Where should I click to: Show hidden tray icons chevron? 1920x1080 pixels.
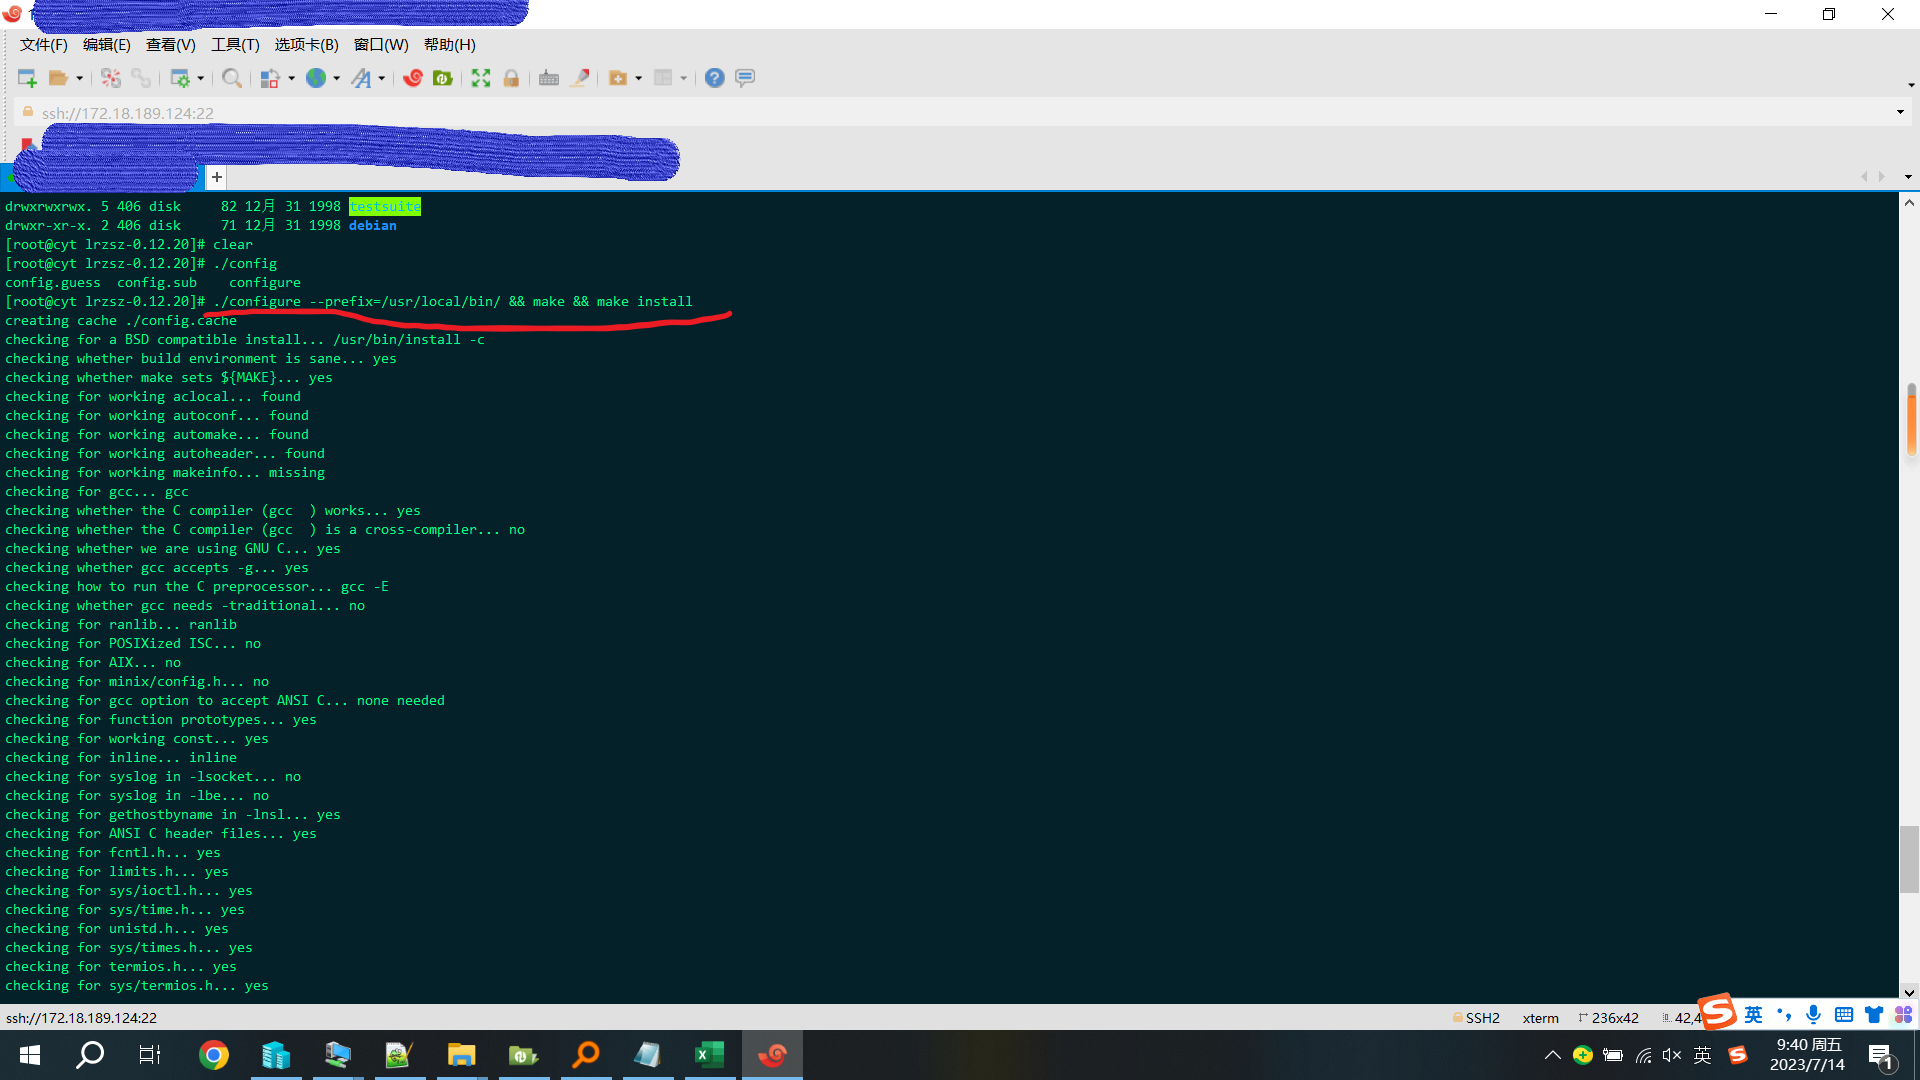coord(1553,1055)
